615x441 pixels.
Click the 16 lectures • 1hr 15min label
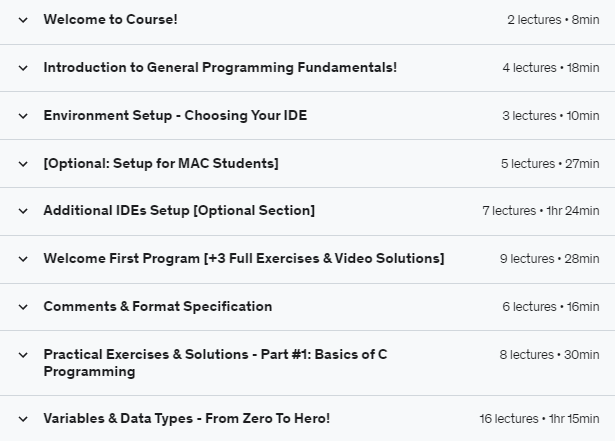click(539, 419)
